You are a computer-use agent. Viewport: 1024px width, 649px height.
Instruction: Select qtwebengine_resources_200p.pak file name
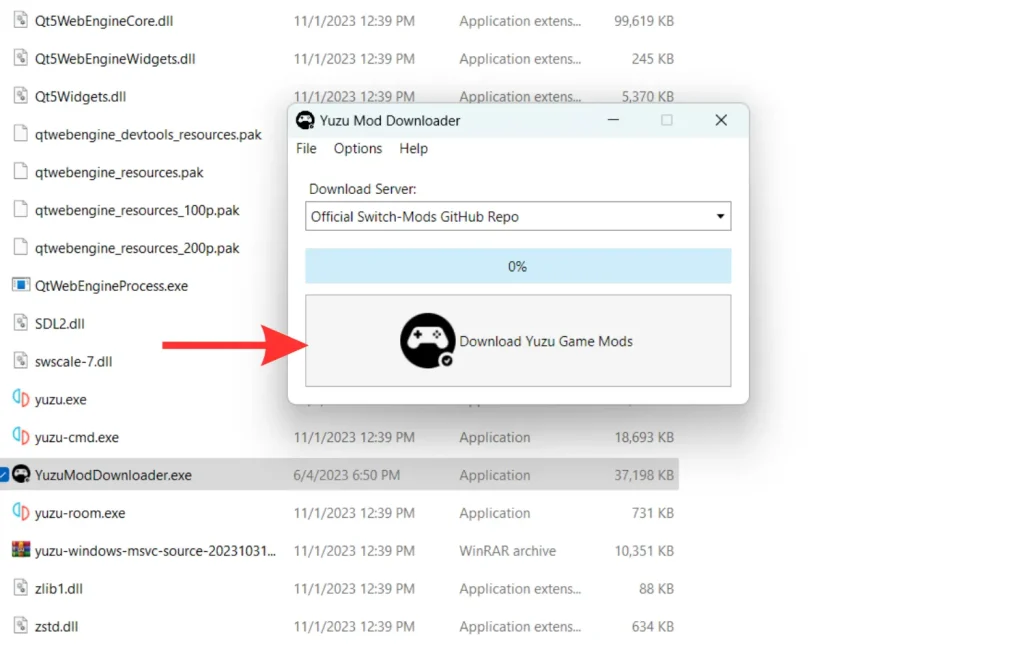tap(137, 248)
